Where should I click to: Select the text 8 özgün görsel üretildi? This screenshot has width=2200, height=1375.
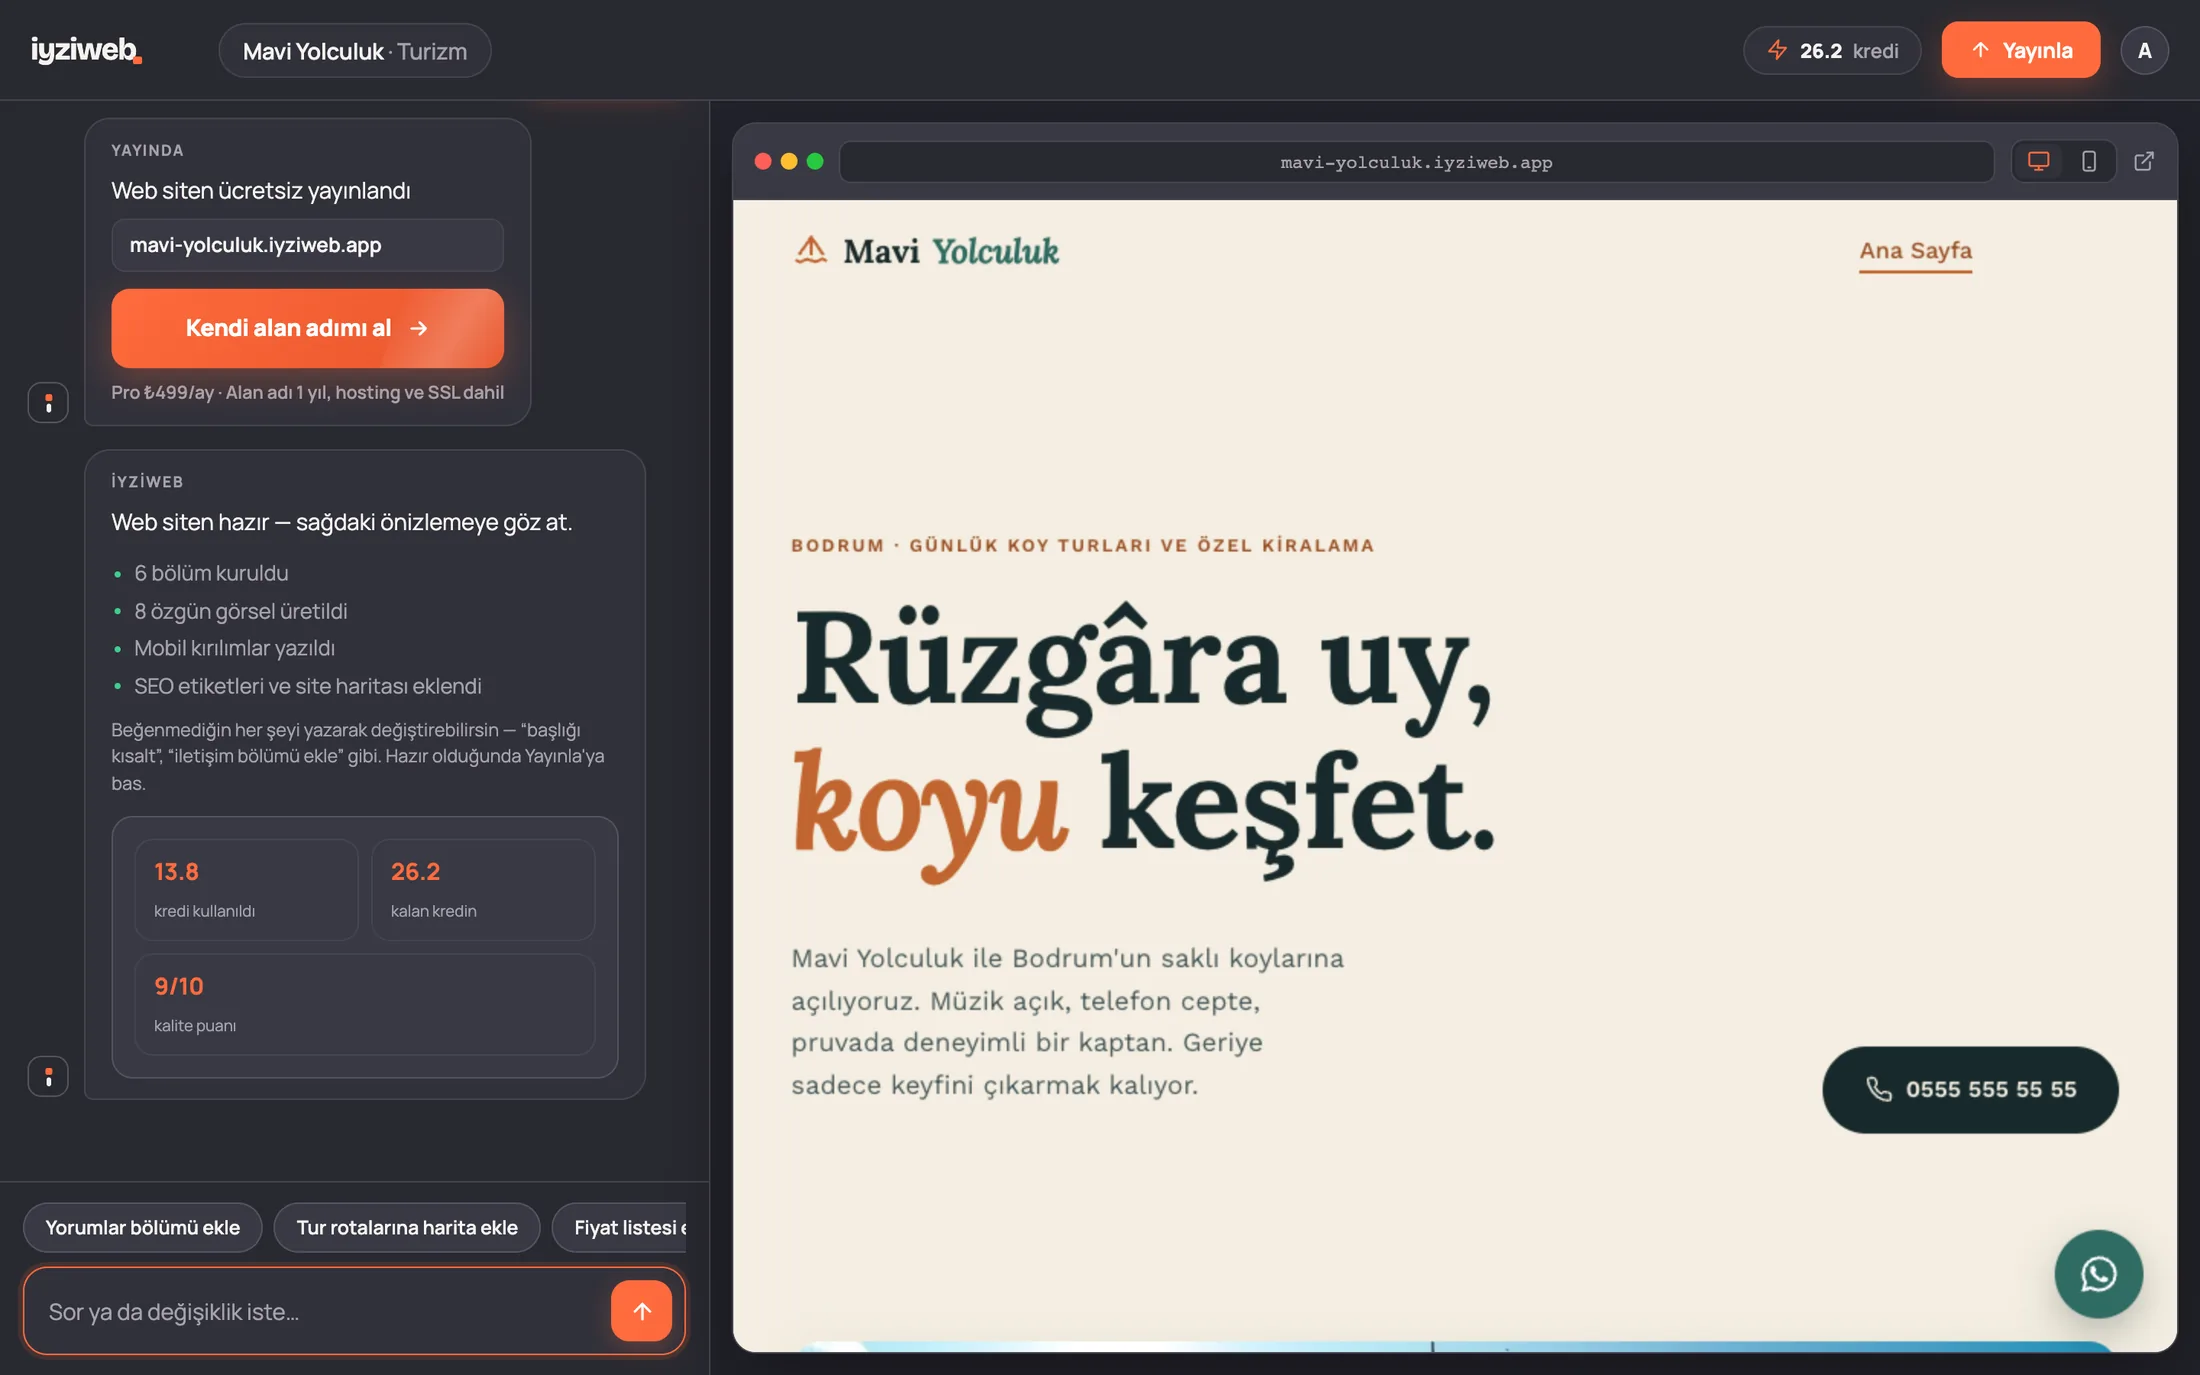click(241, 611)
